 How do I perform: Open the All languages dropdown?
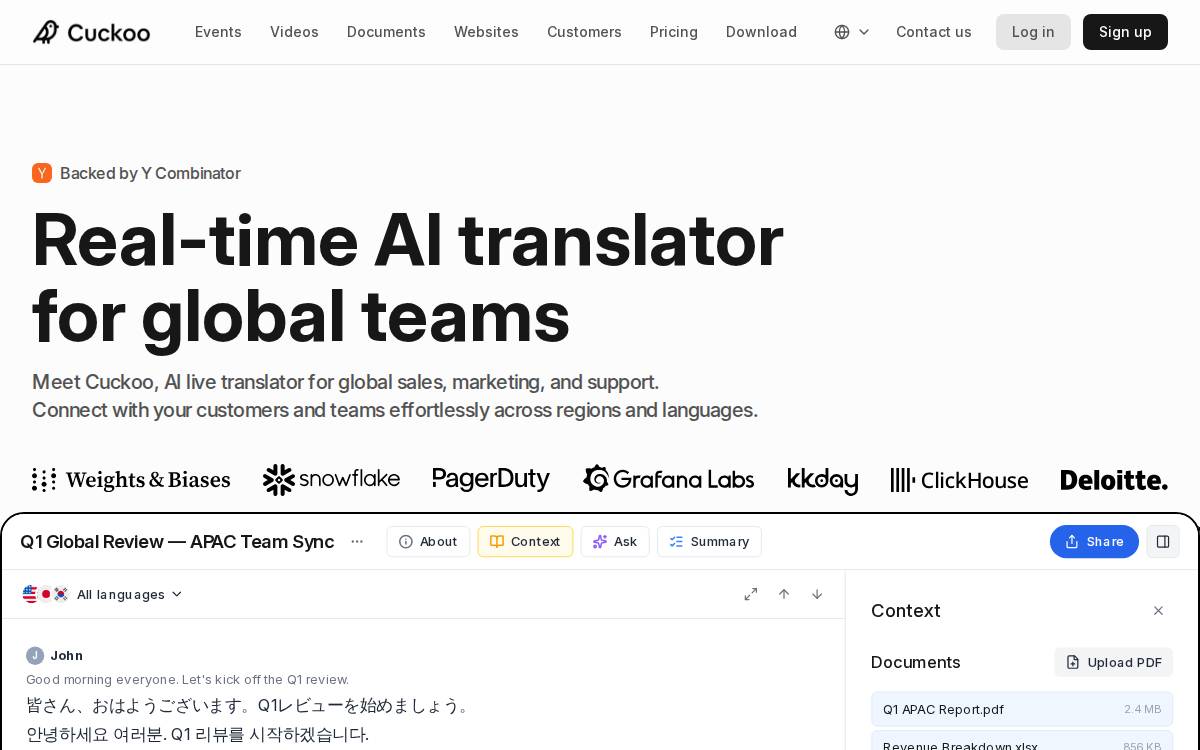click(x=129, y=594)
